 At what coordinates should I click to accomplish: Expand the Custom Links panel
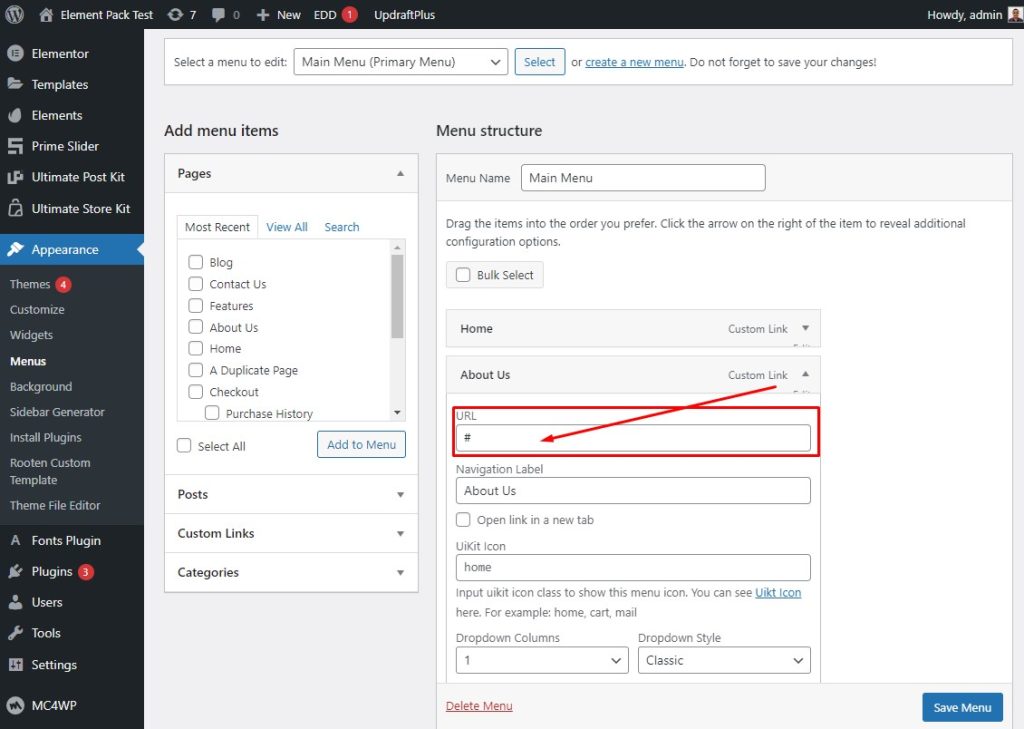click(291, 534)
